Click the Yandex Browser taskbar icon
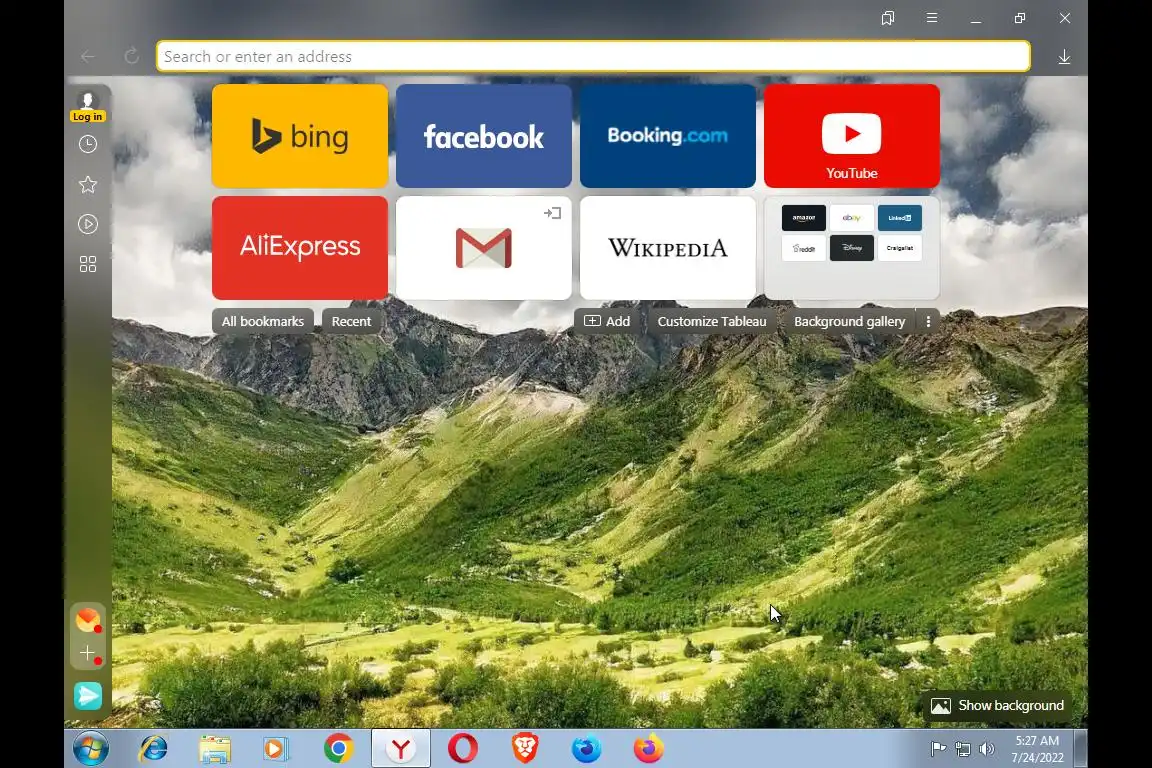Viewport: 1152px width, 768px height. coord(401,749)
